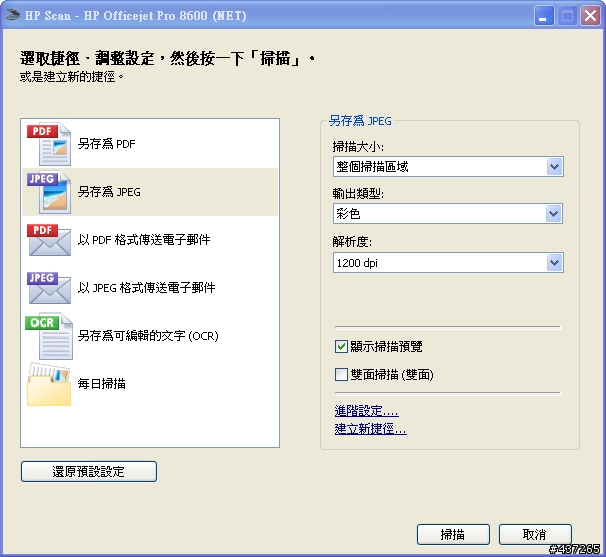606x557 pixels.
Task: Start scanning with the 掃描 button
Action: point(453,535)
